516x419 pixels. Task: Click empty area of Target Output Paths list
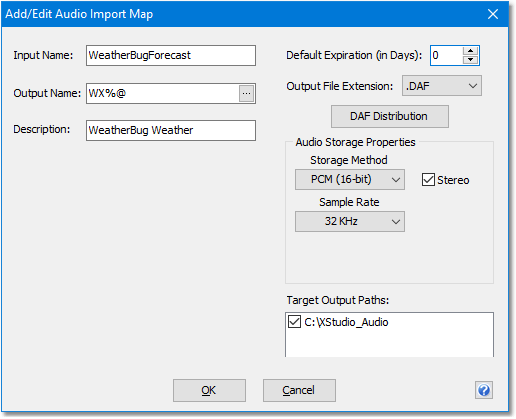pos(389,343)
